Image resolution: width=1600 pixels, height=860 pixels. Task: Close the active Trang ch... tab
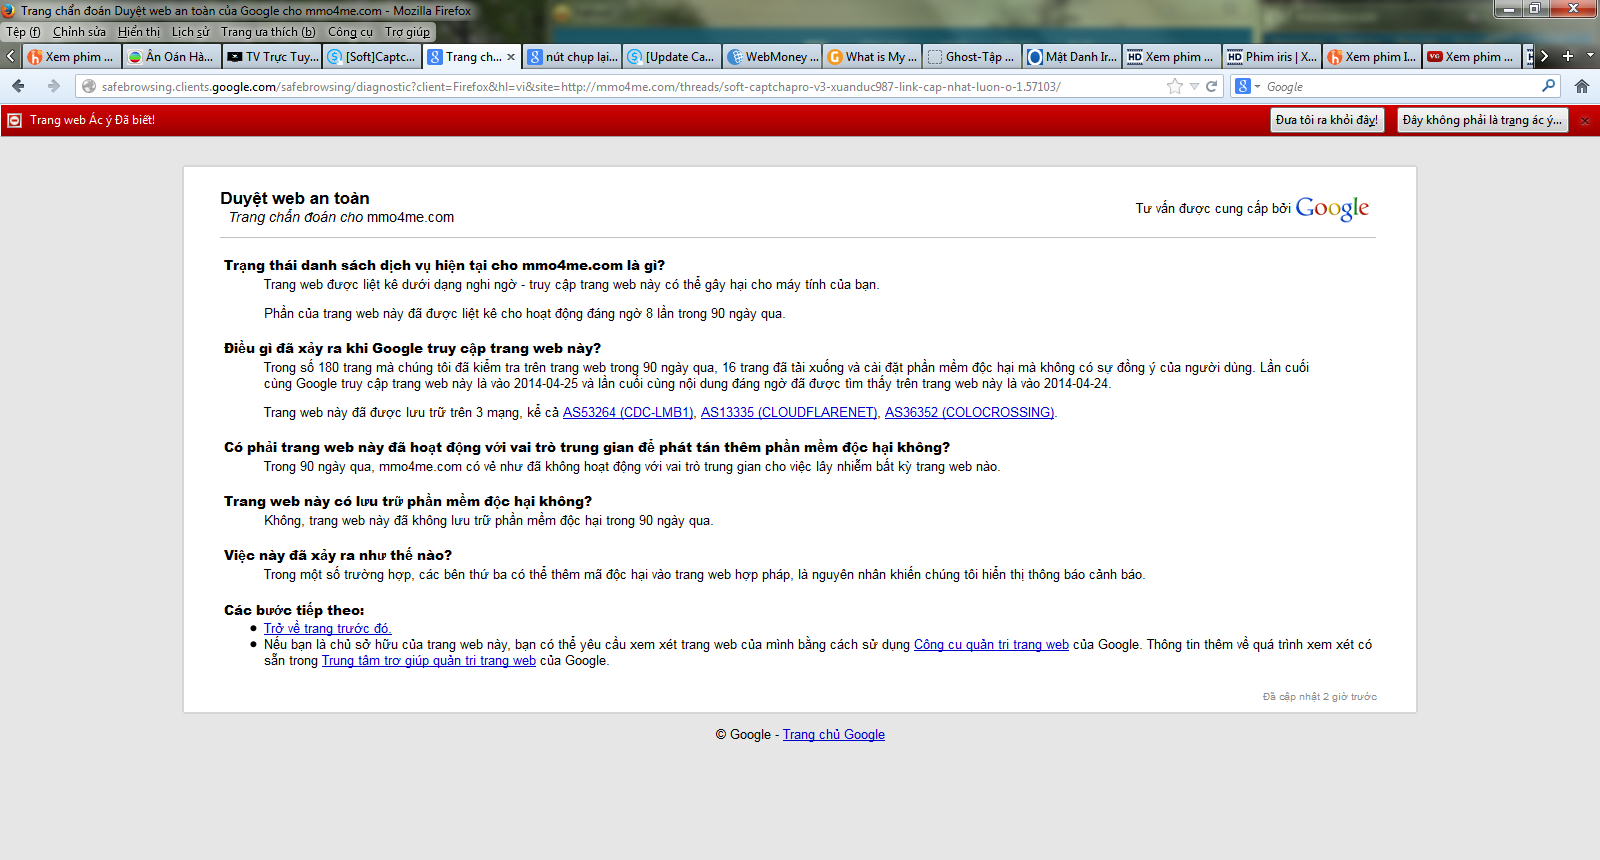pos(511,57)
